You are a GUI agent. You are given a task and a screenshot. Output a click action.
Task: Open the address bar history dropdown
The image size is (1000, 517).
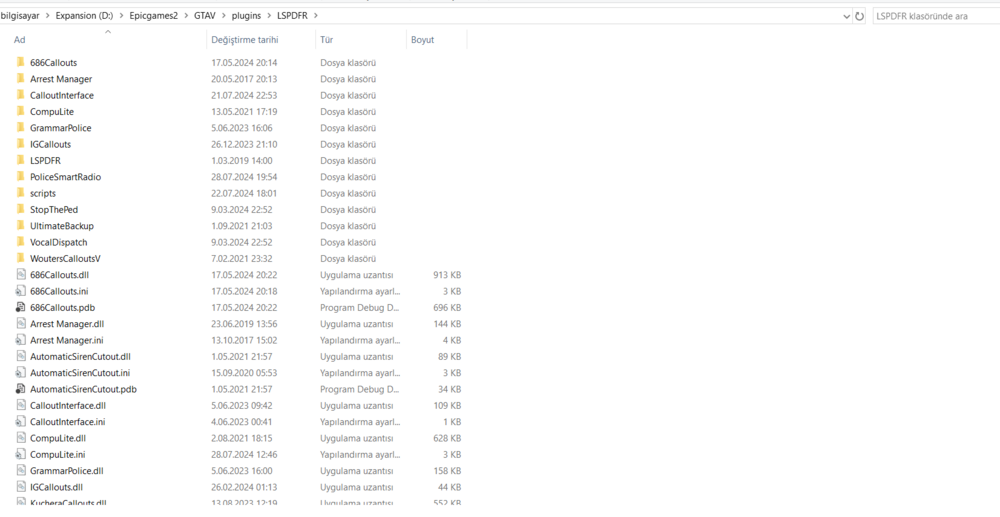tap(846, 17)
